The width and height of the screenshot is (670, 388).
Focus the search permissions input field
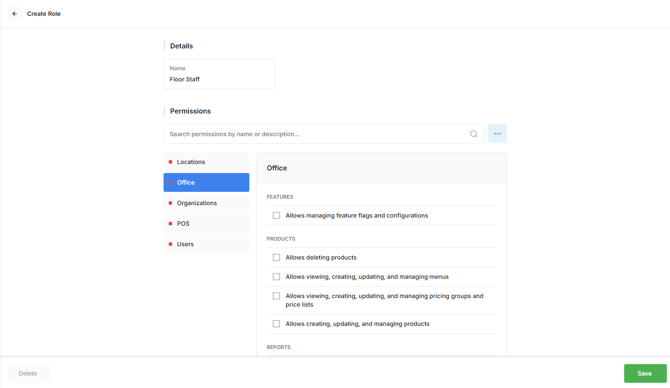tap(324, 134)
